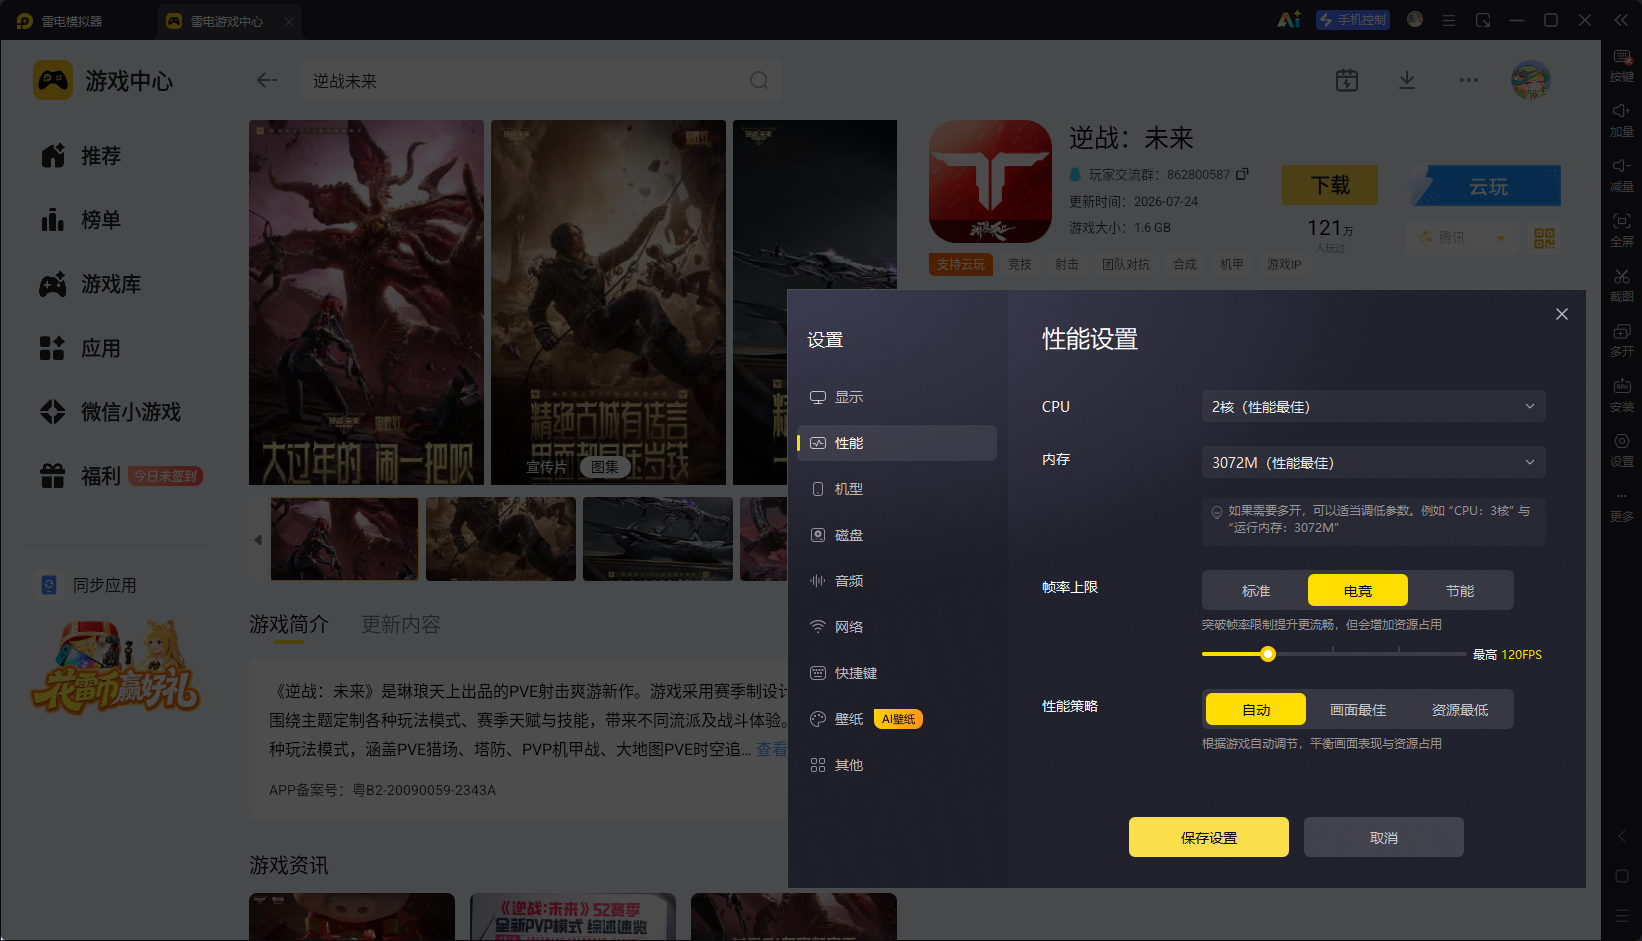The width and height of the screenshot is (1642, 941).
Task: Switch to the 更新内容 tab
Action: (401, 625)
